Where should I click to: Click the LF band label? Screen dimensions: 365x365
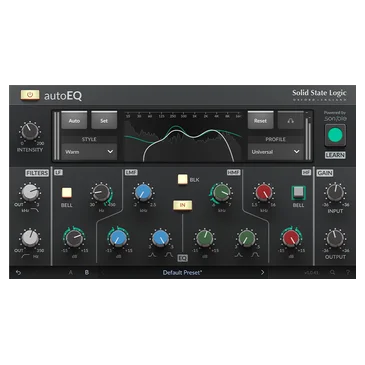pyautogui.click(x=58, y=172)
